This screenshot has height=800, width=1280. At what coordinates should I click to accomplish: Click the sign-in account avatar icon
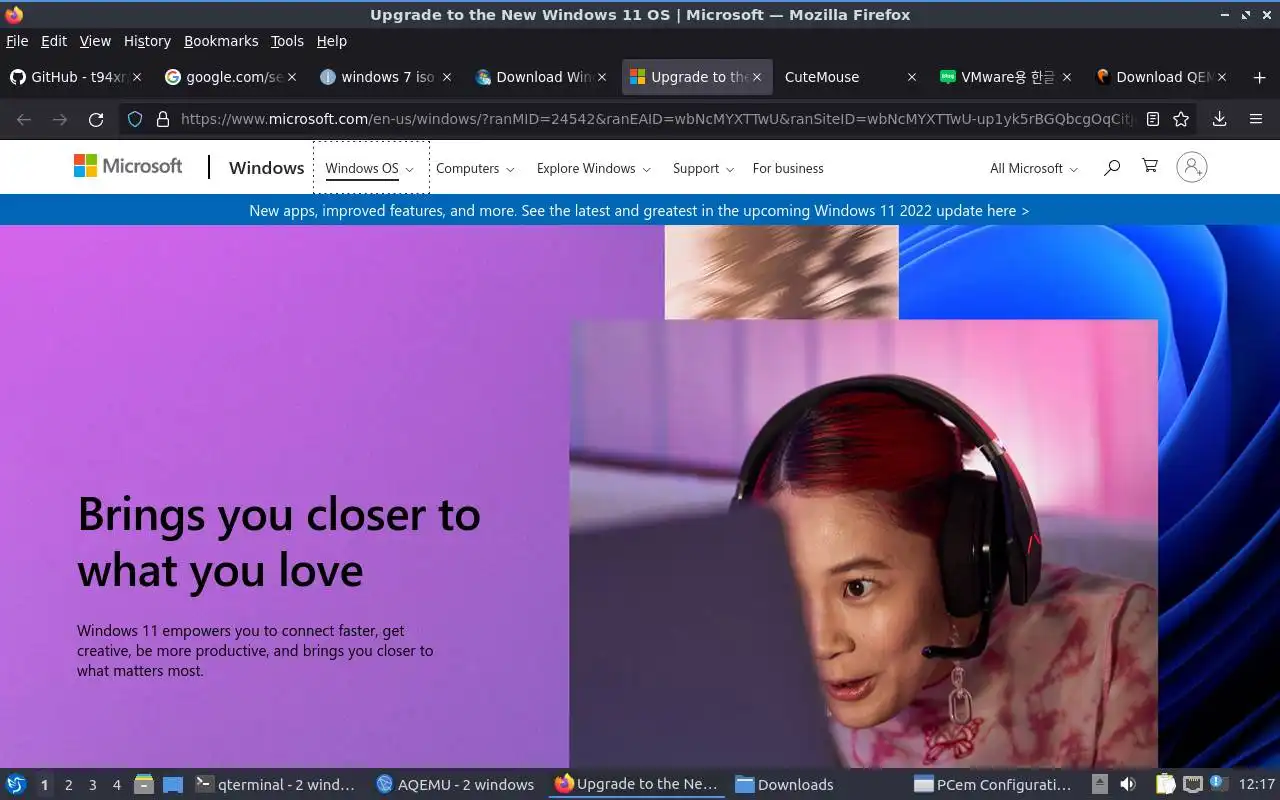click(1192, 167)
